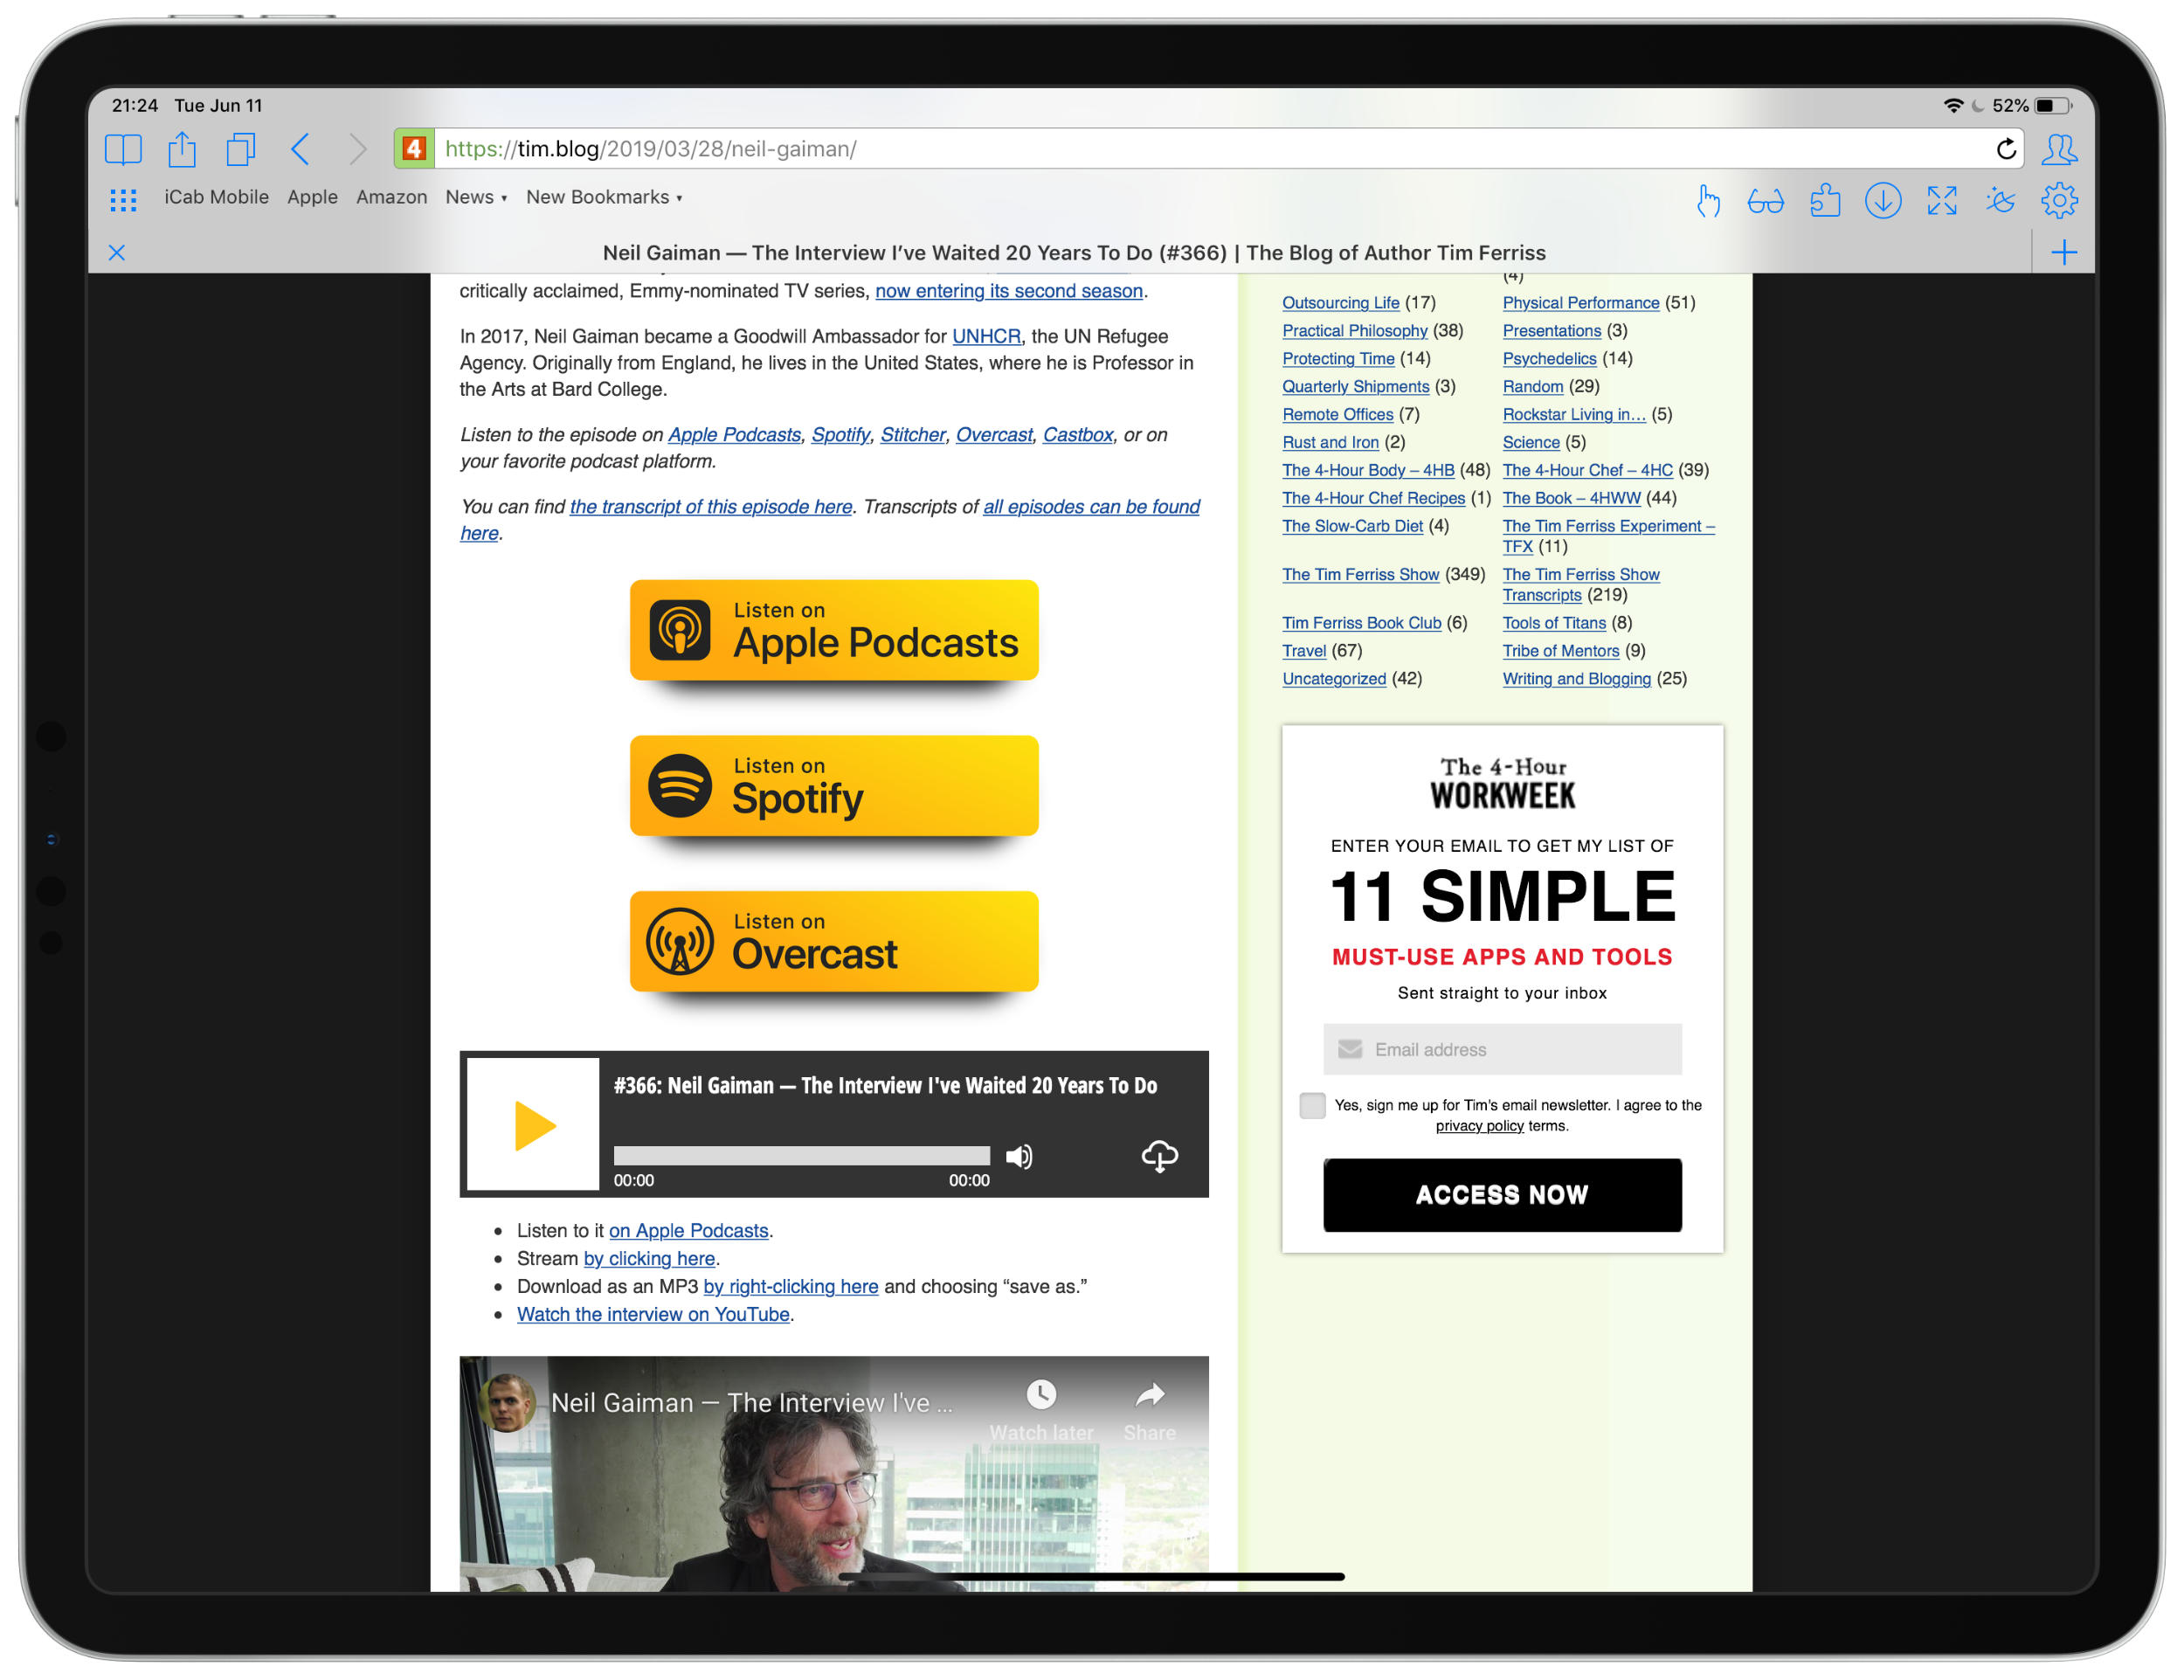Open the bookmarks book icon
Screen dimensions: 2184x1680
point(123,149)
